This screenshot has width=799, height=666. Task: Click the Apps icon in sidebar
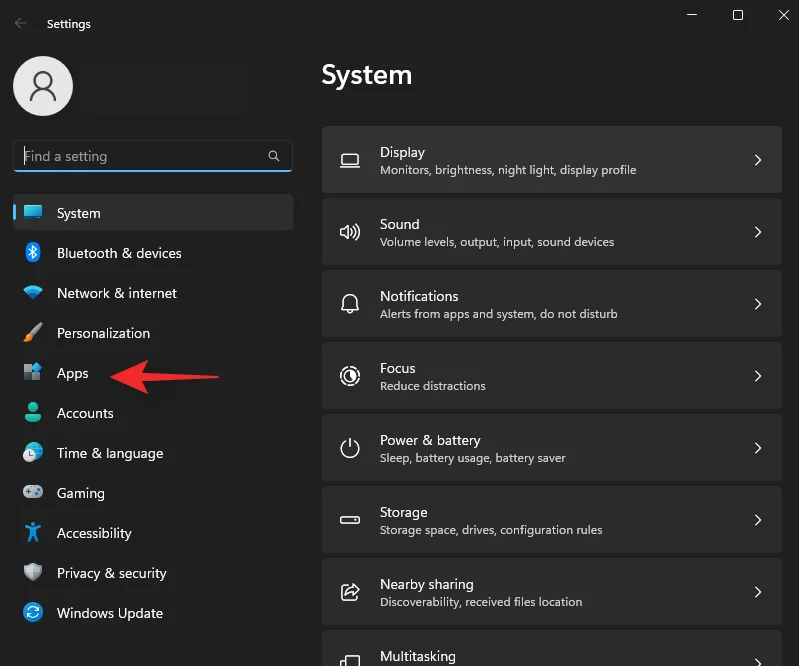33,372
